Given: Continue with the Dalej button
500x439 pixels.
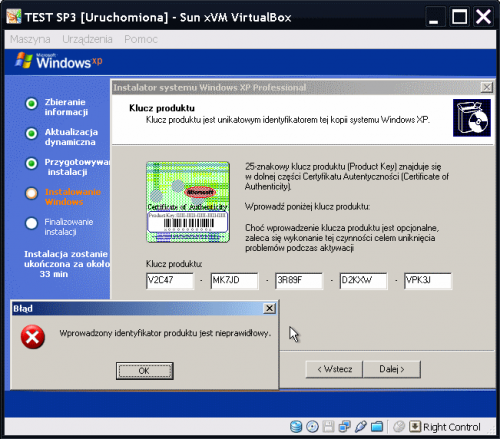Looking at the screenshot, I should (x=392, y=369).
